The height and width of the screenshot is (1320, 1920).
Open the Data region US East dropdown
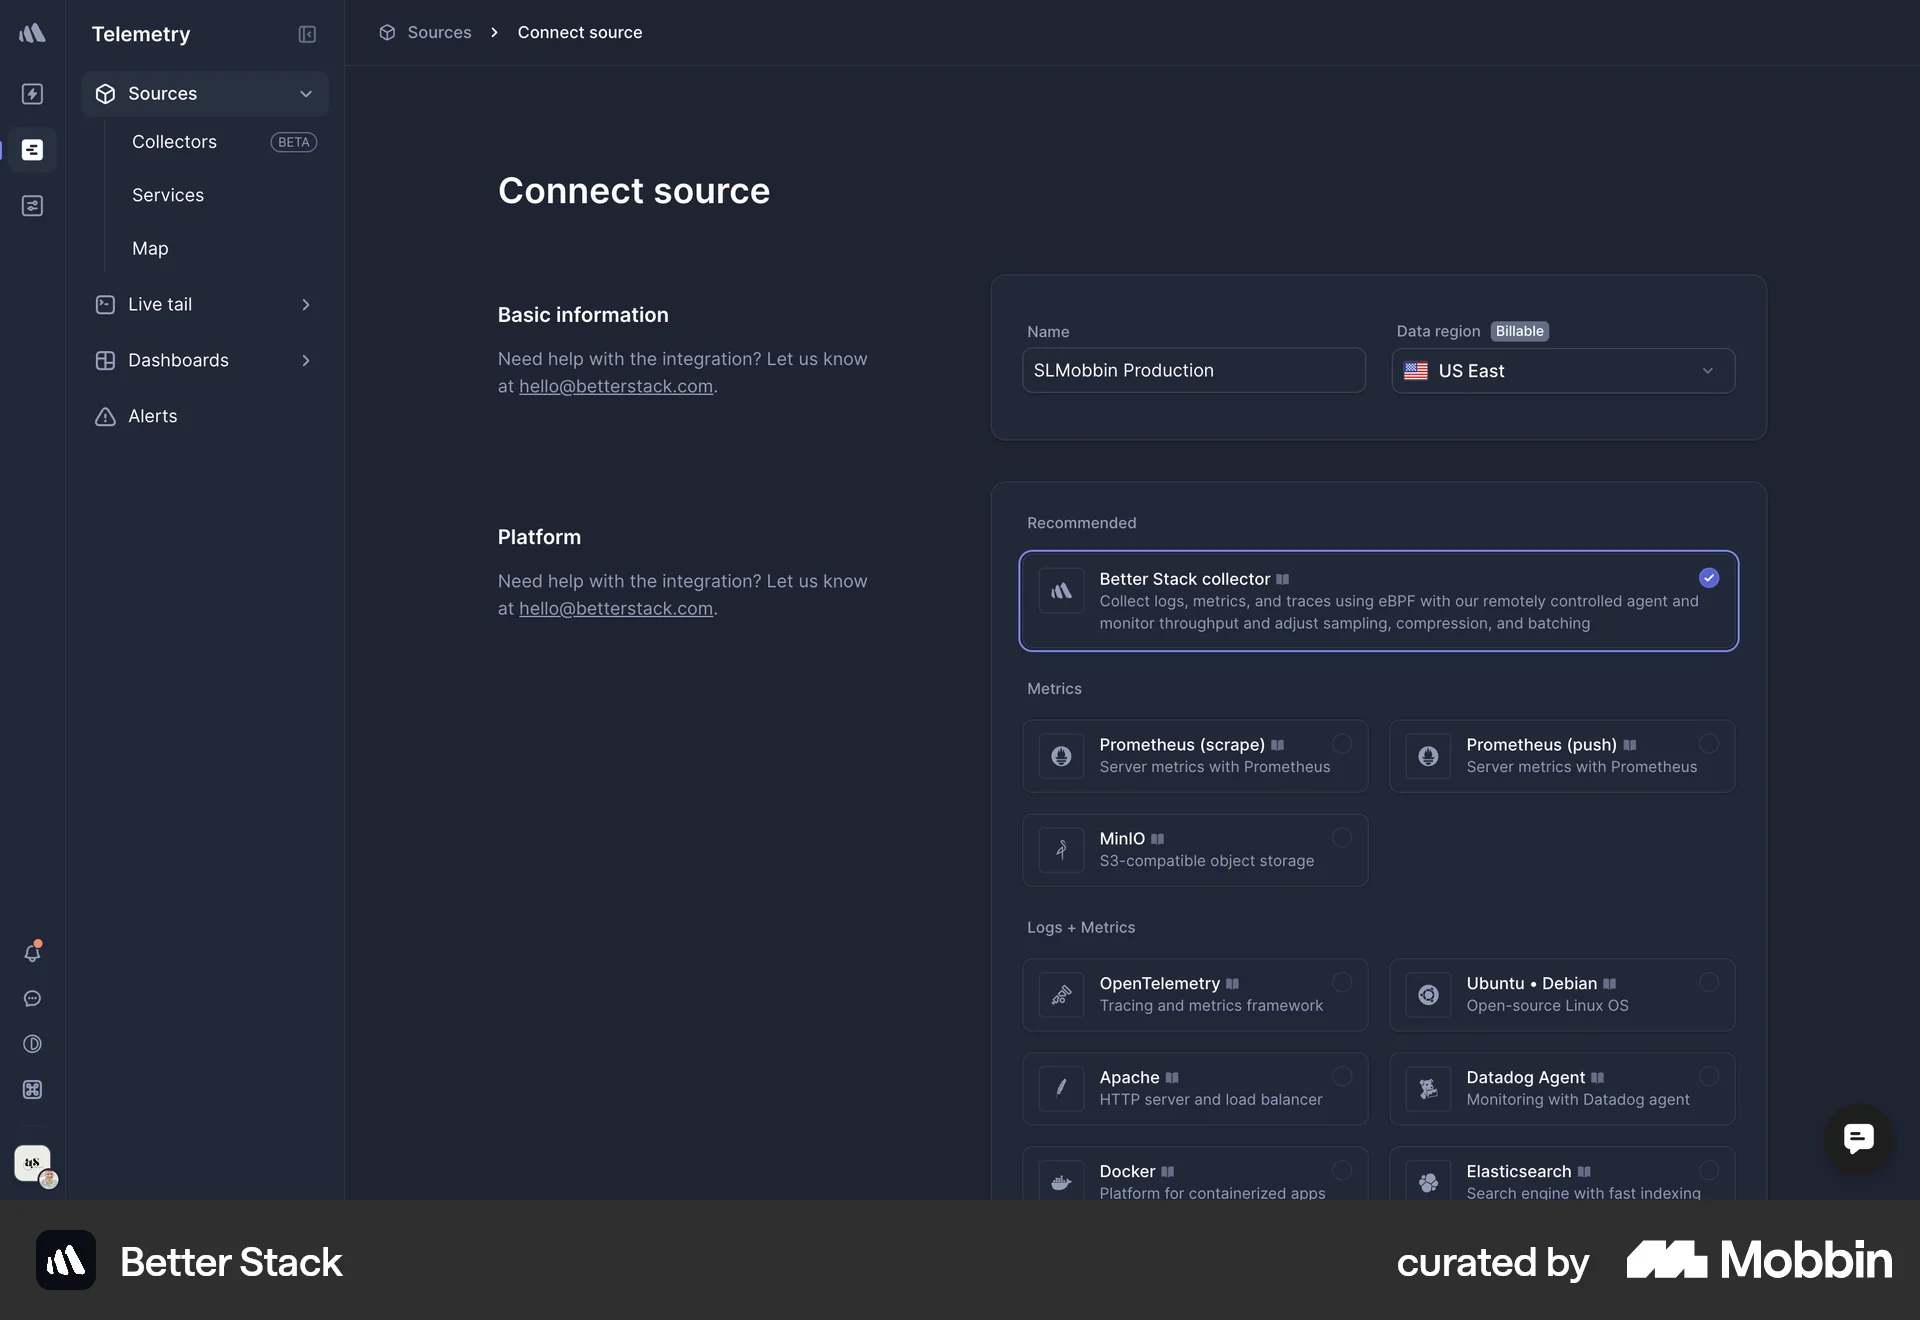1563,370
